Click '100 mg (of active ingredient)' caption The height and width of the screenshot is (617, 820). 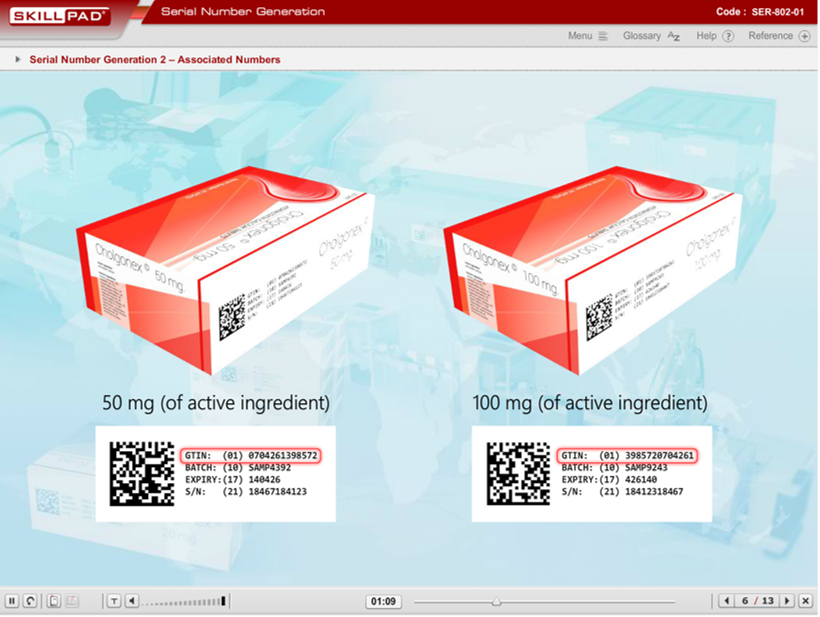[590, 403]
